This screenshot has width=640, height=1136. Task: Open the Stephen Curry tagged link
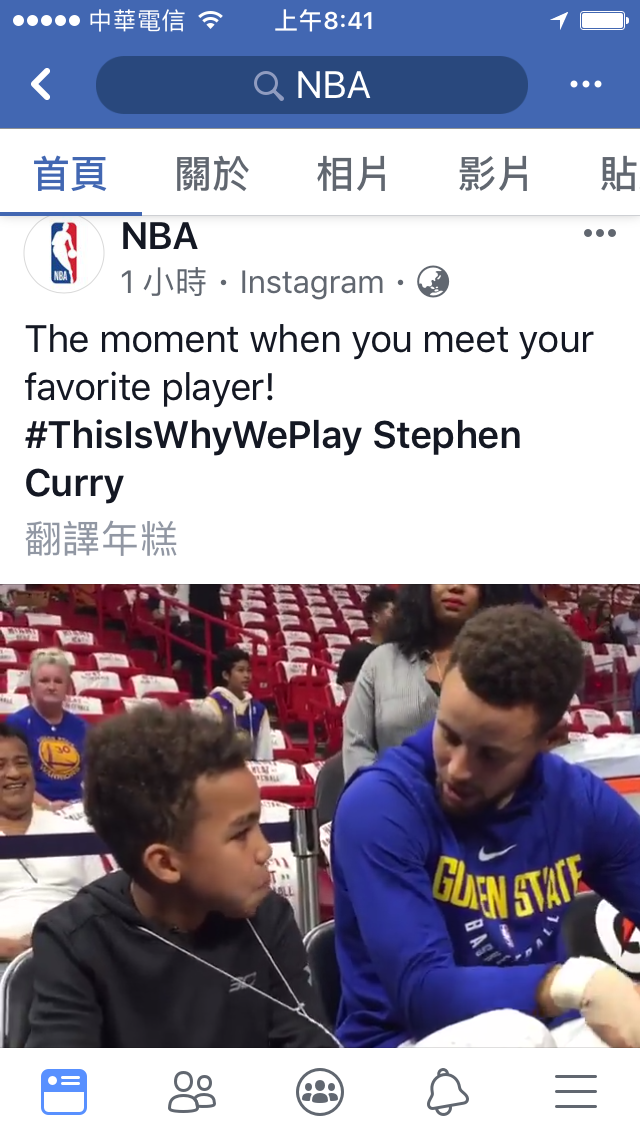pos(273,459)
